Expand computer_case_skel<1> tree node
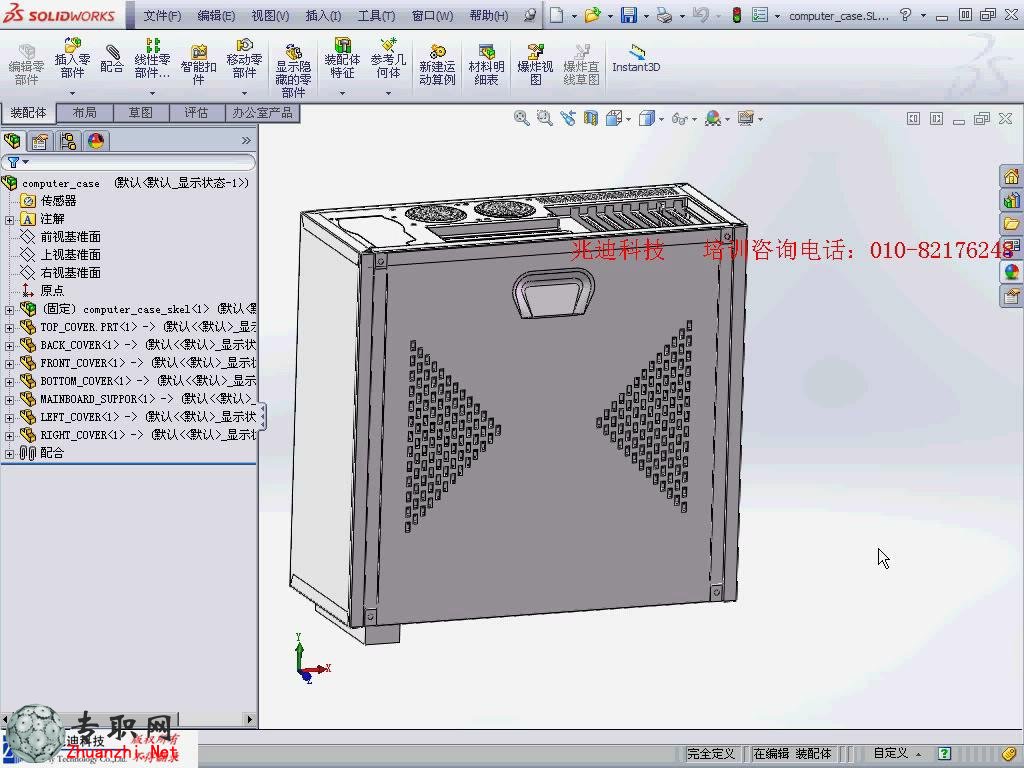 click(9, 310)
